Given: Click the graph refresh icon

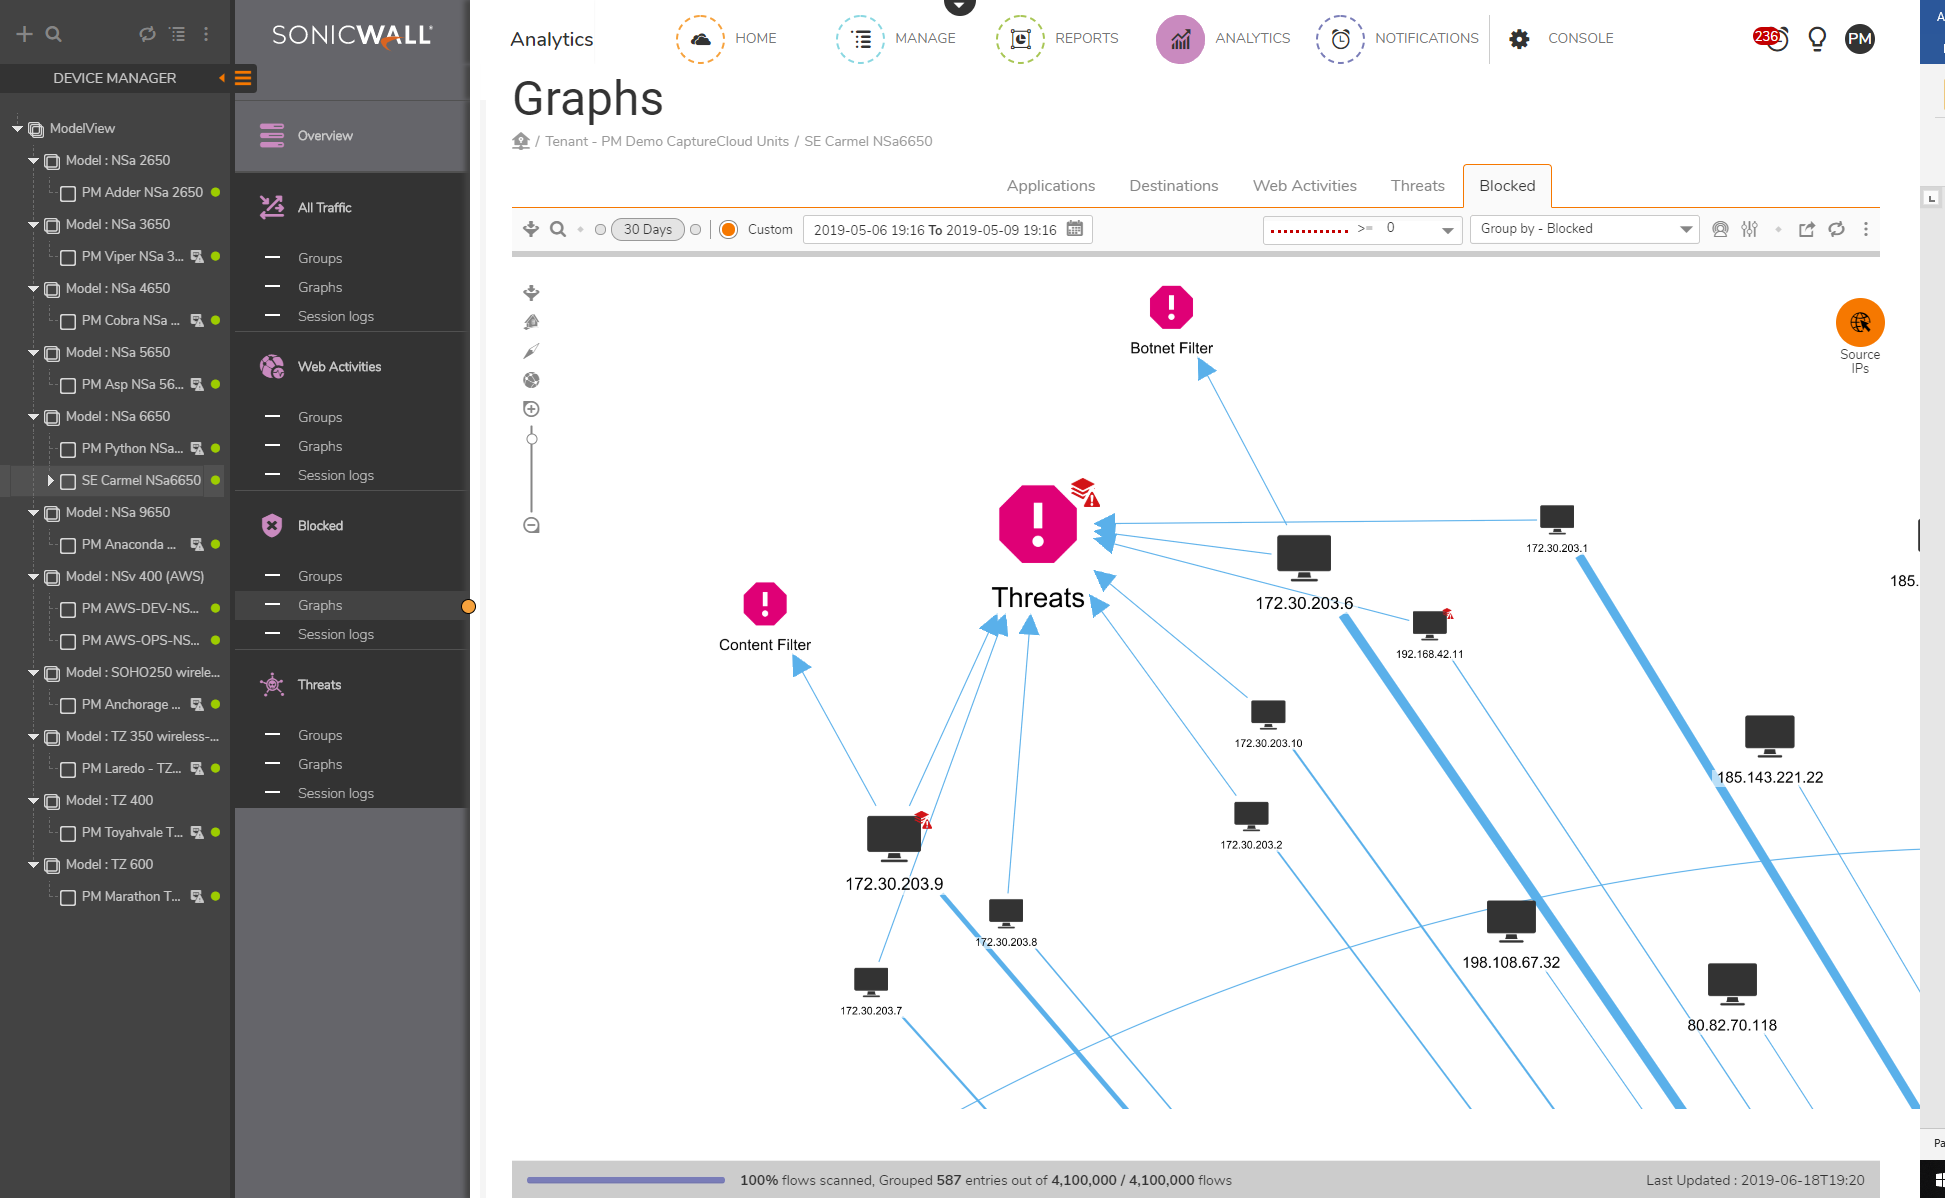Looking at the screenshot, I should point(1836,229).
